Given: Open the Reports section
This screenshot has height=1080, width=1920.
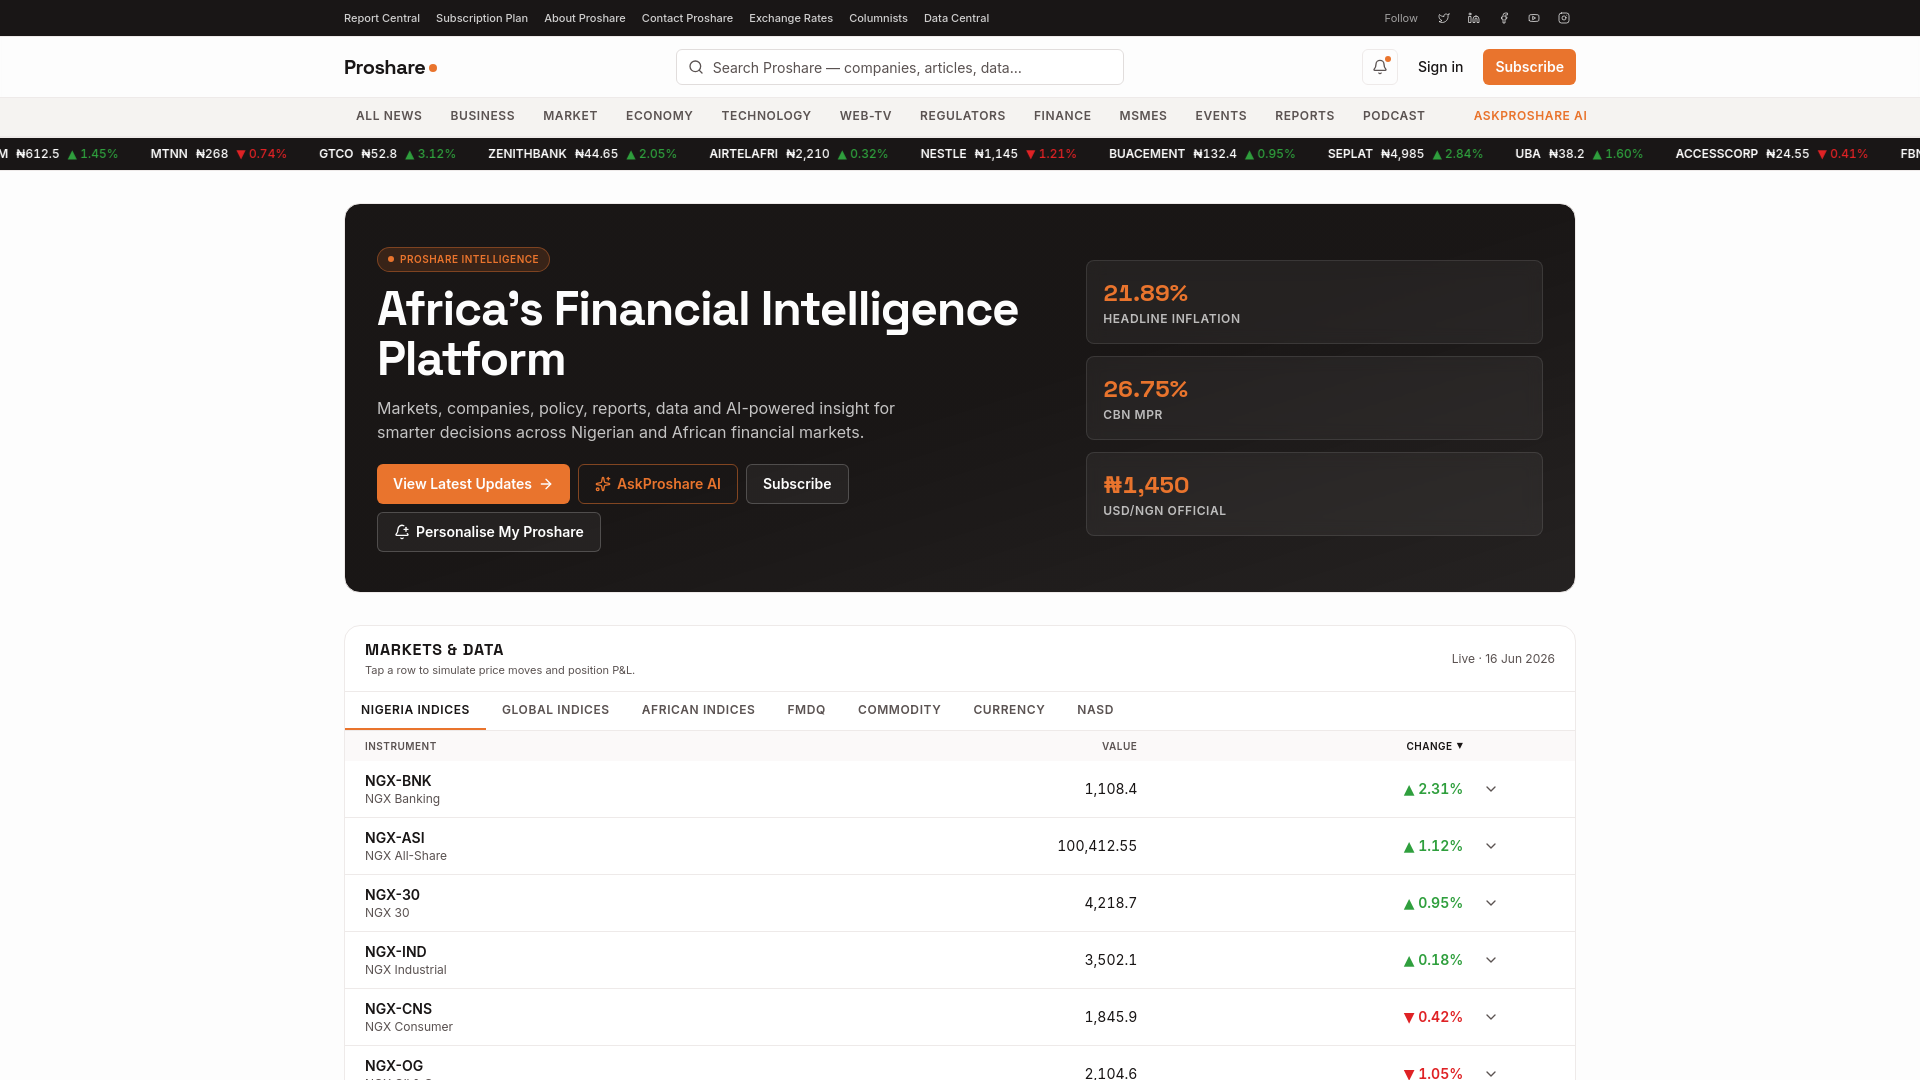Looking at the screenshot, I should tap(1304, 116).
